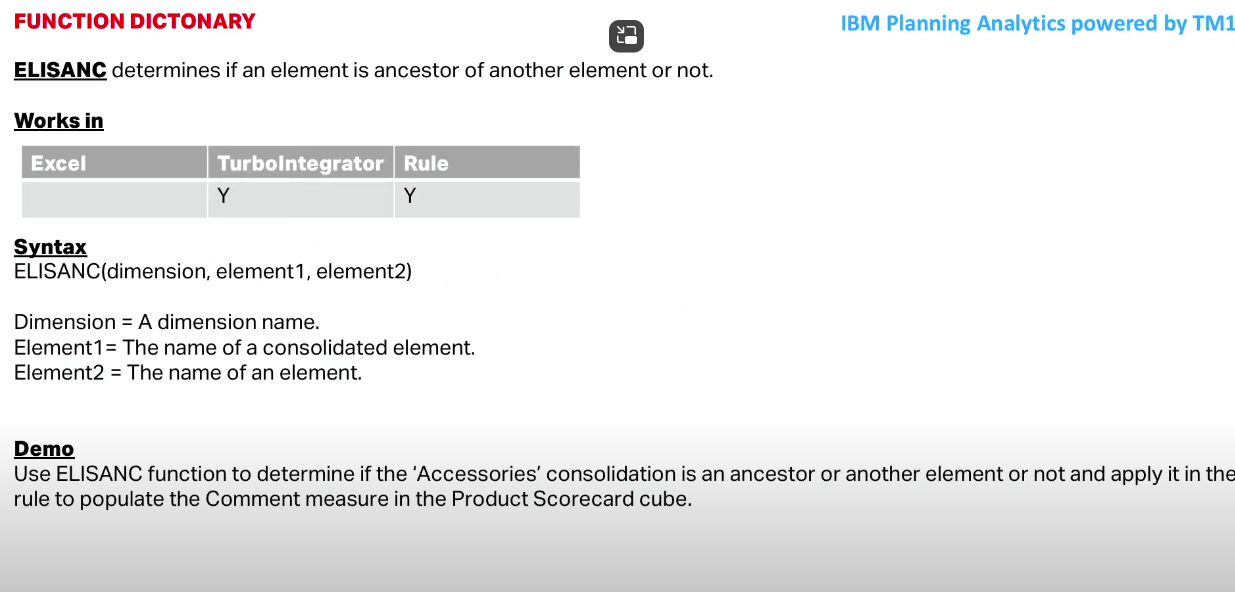The width and height of the screenshot is (1235, 592).
Task: Click the Demo heading
Action: tap(44, 449)
